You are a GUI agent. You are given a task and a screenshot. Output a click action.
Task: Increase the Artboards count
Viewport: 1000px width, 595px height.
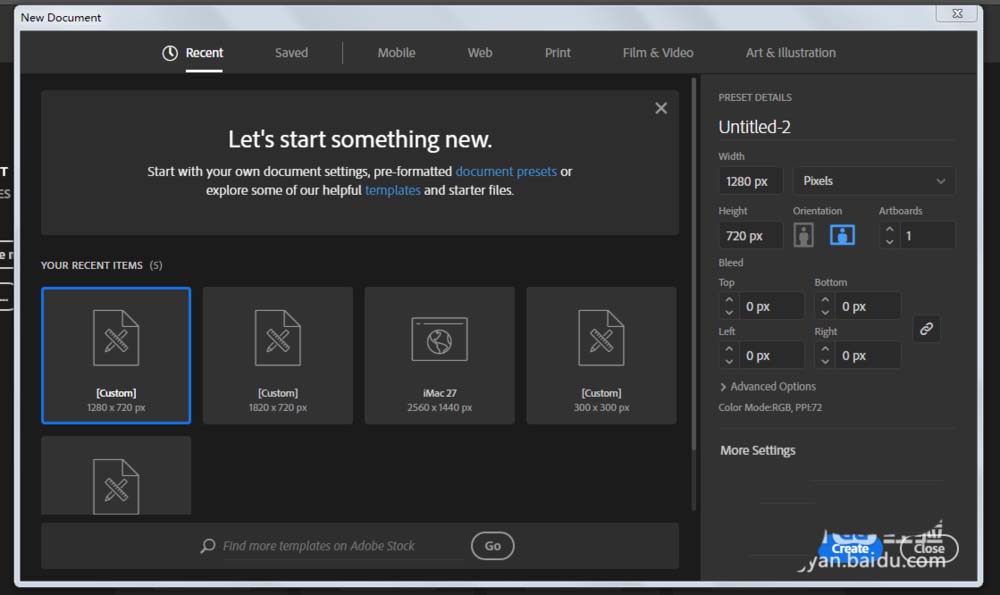coord(889,230)
